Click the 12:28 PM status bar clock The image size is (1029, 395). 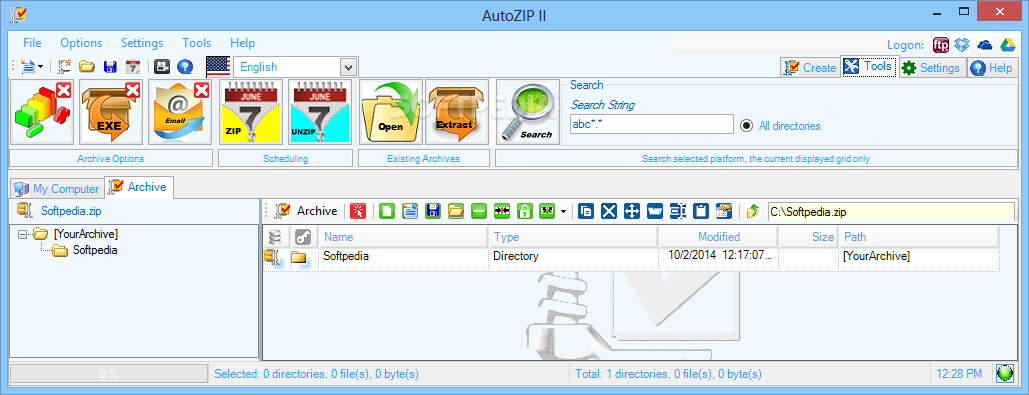click(x=959, y=374)
